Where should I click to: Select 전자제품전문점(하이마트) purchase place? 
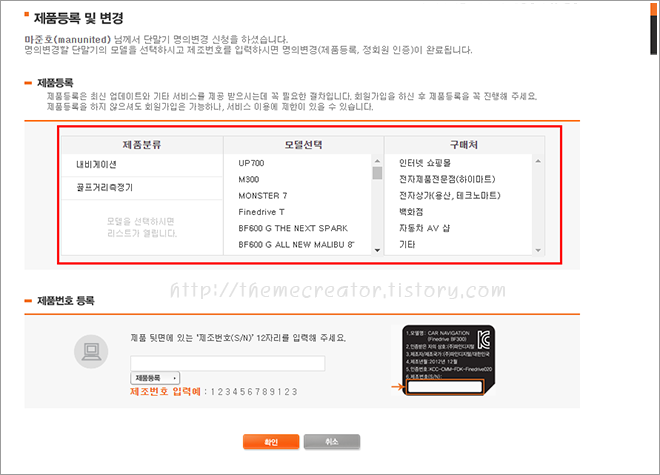click(x=447, y=179)
